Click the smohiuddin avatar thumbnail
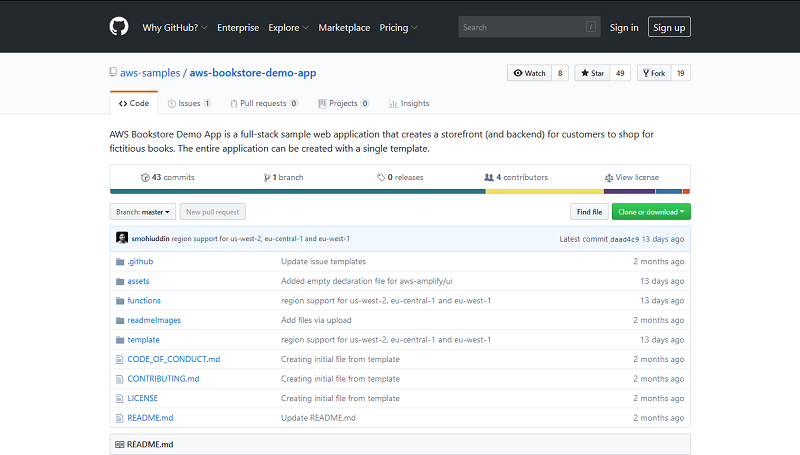This screenshot has width=800, height=455. pos(122,238)
